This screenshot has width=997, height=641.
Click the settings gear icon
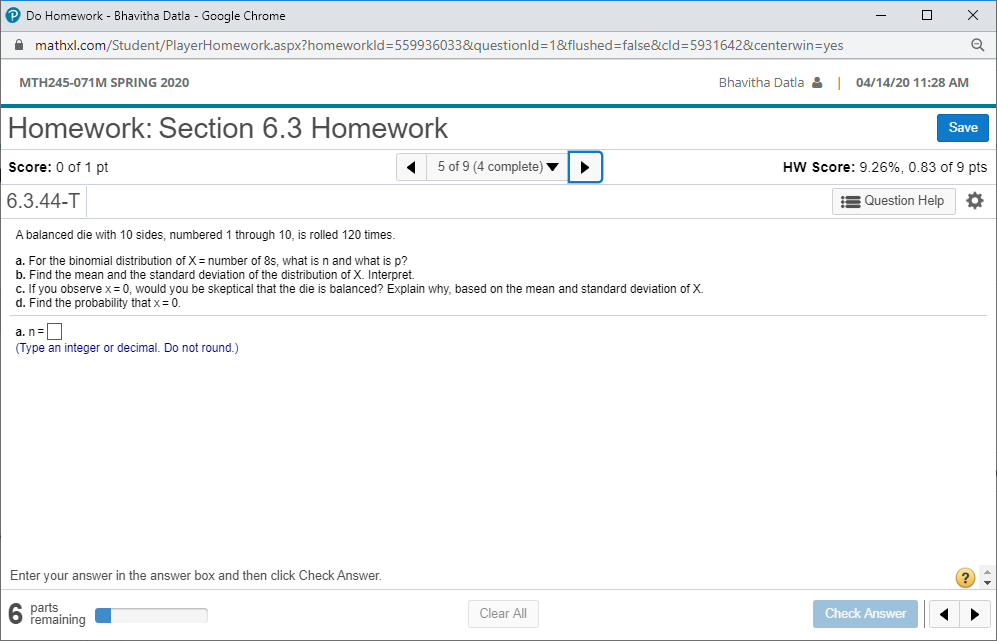(x=975, y=201)
